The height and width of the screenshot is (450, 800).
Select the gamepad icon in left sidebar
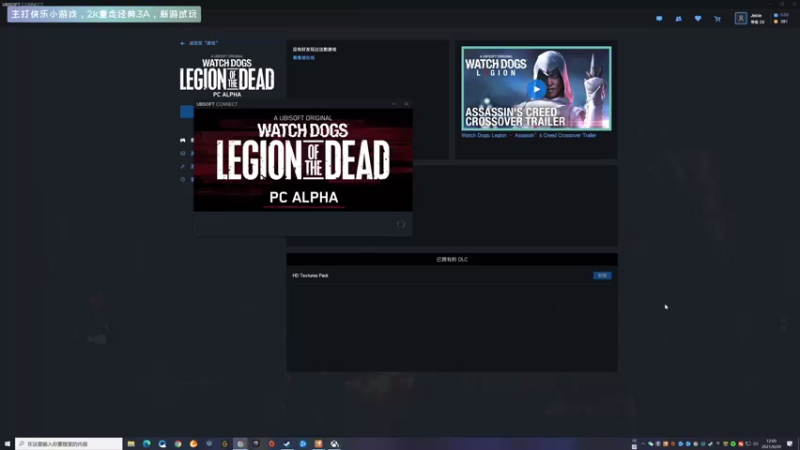(183, 140)
